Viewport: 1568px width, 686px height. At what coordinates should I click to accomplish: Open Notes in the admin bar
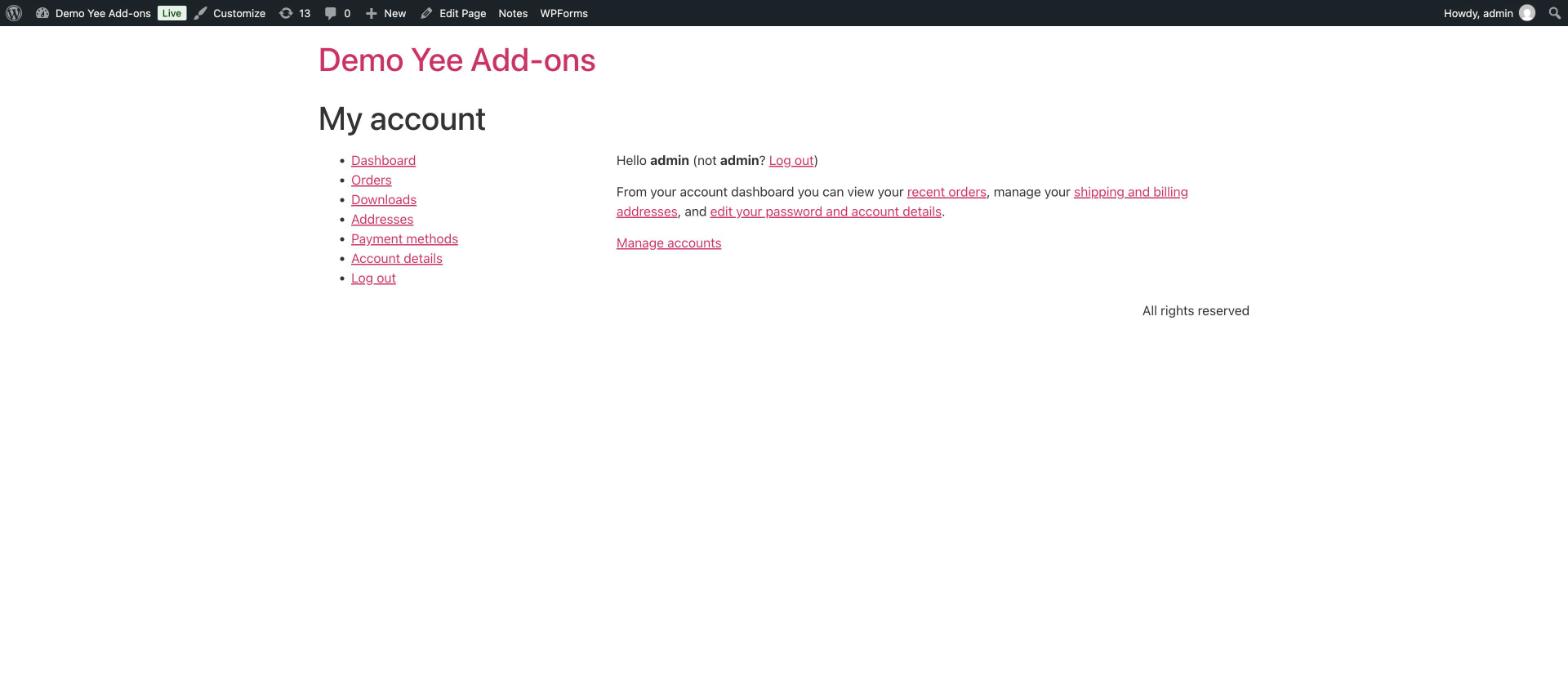(513, 13)
